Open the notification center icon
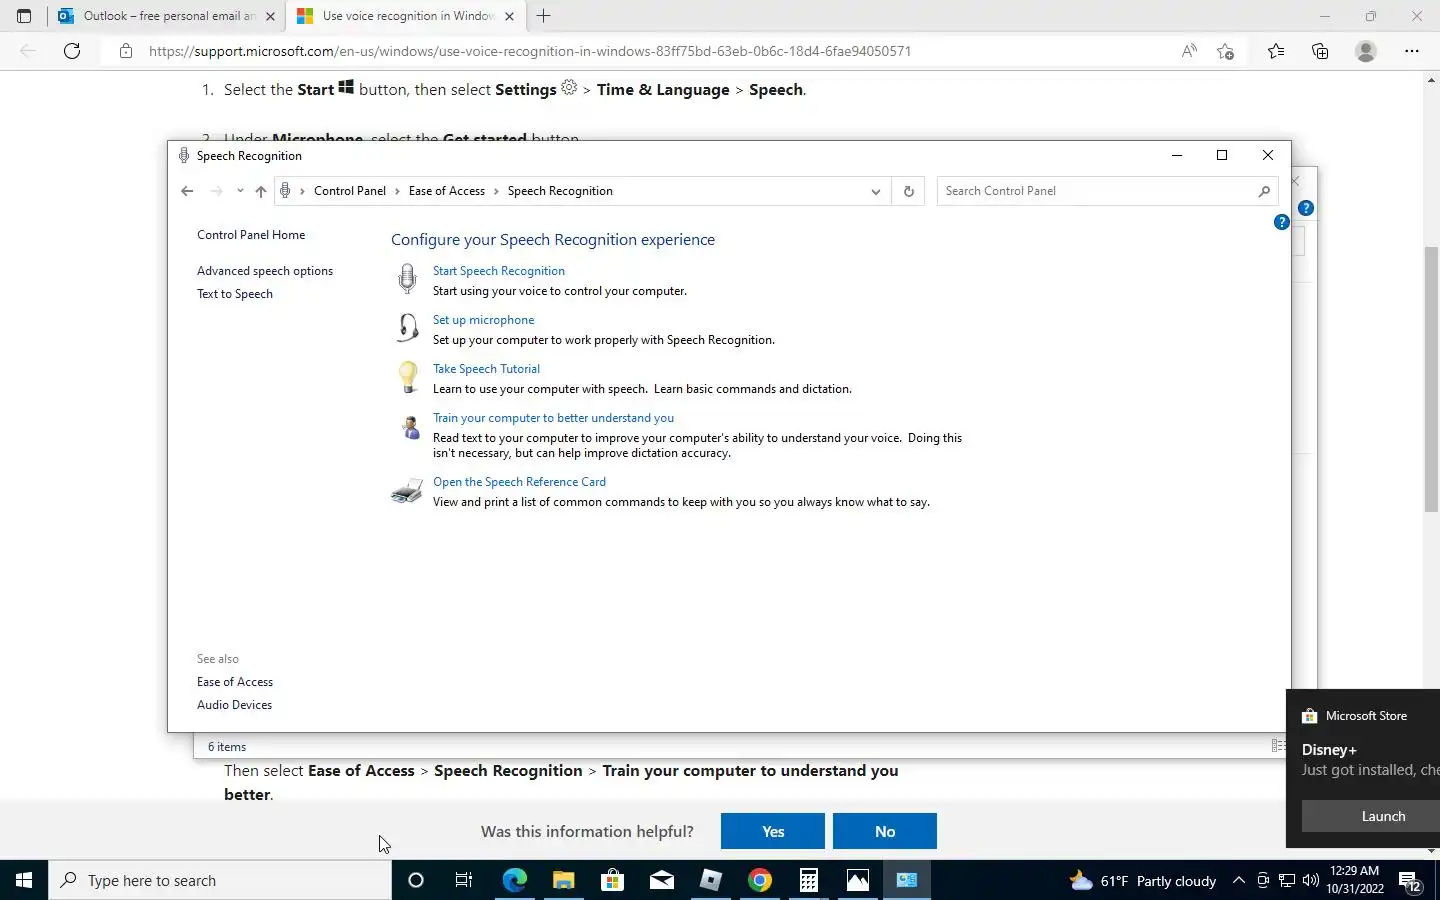This screenshot has width=1440, height=900. pos(1411,881)
